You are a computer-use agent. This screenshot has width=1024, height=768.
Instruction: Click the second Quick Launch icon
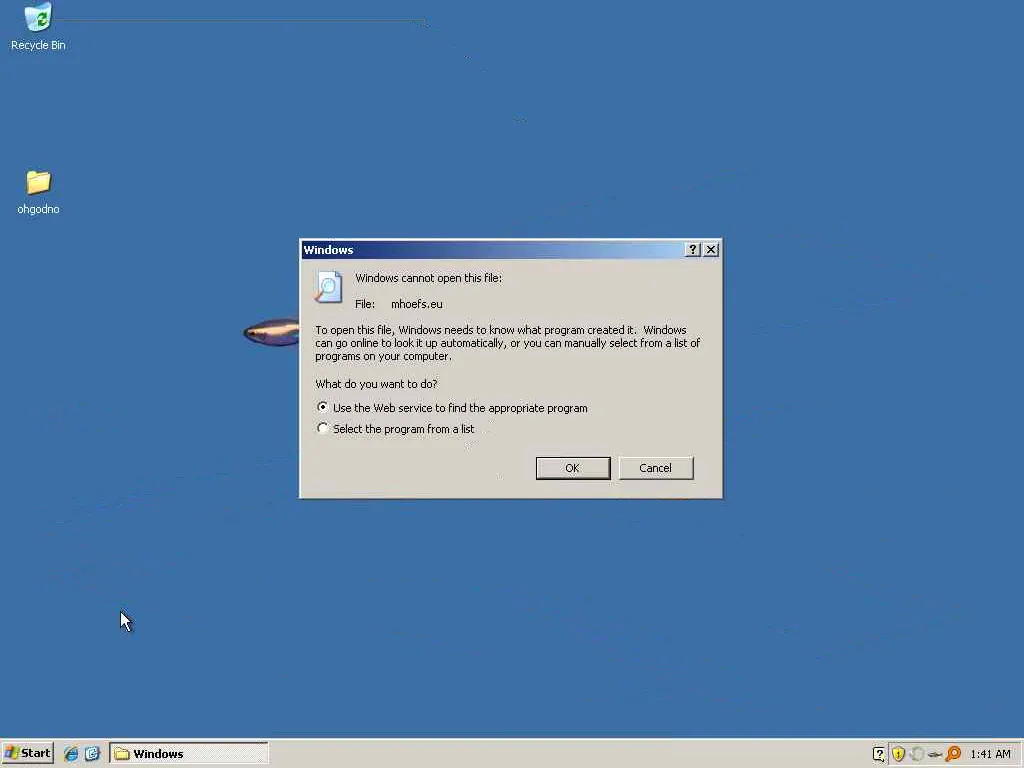click(92, 754)
